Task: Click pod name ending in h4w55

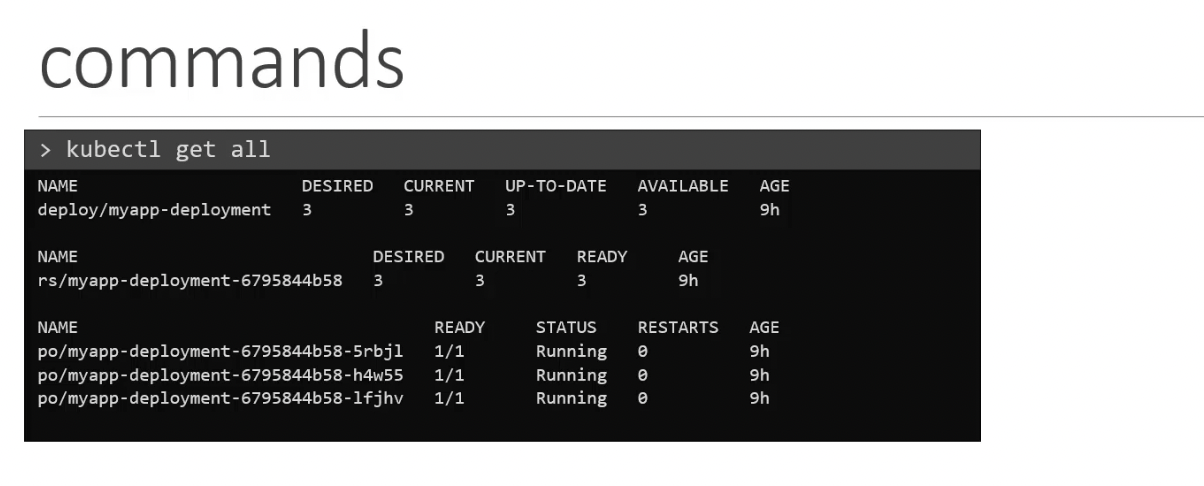Action: 220,375
